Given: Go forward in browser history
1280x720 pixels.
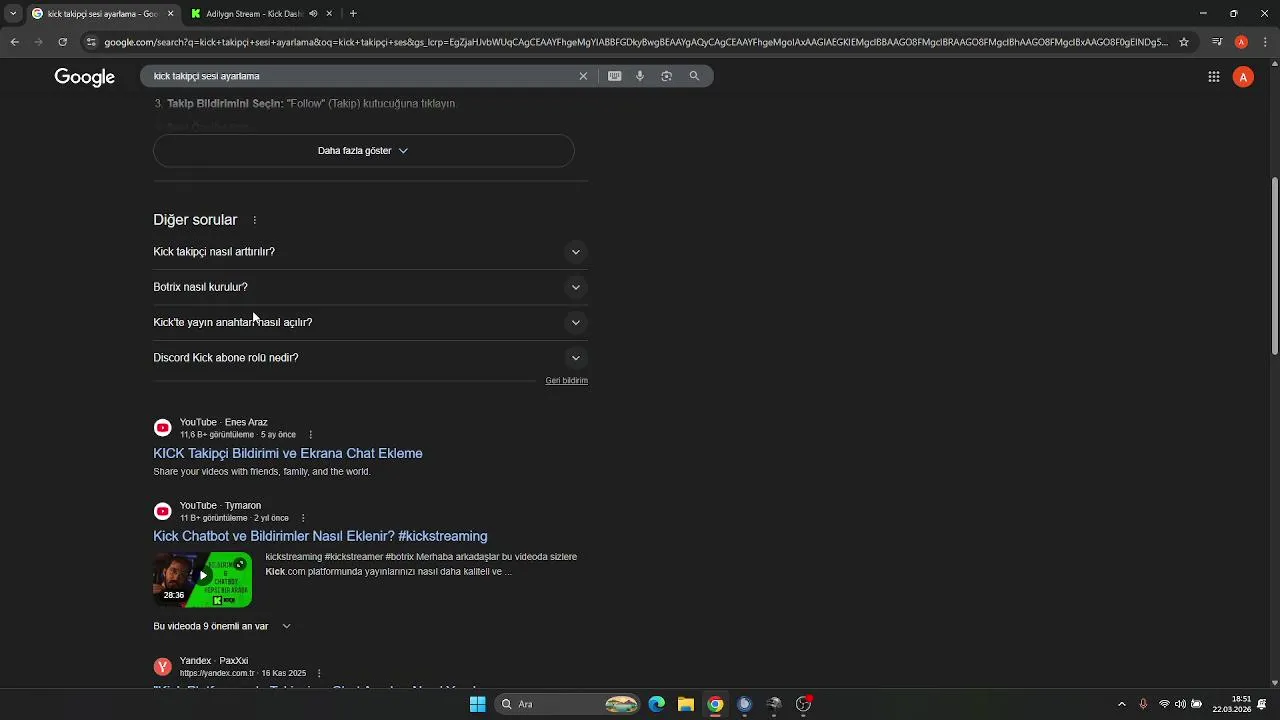Looking at the screenshot, I should (x=38, y=42).
